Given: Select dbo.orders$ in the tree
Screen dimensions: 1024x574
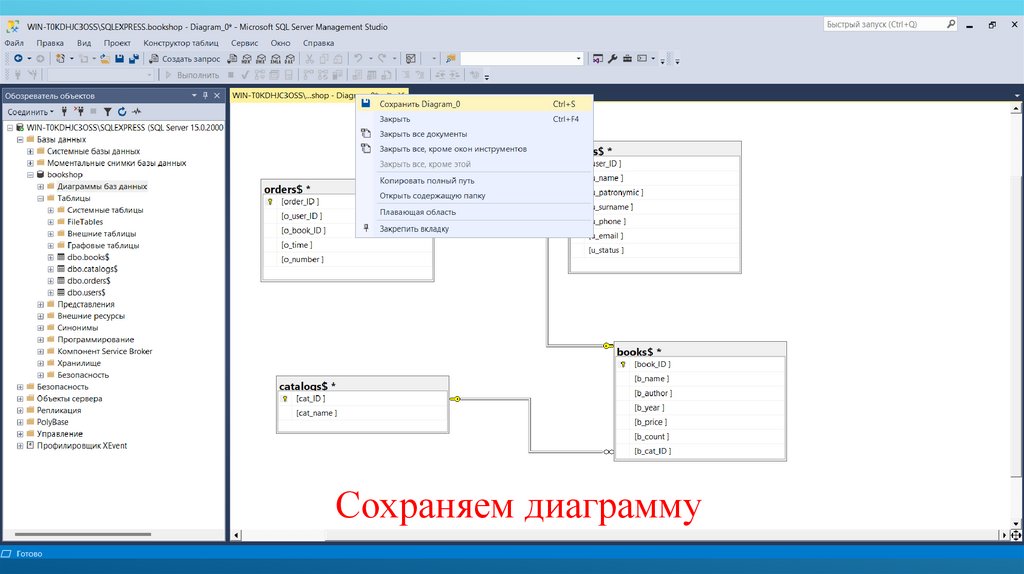Looking at the screenshot, I should 89,281.
